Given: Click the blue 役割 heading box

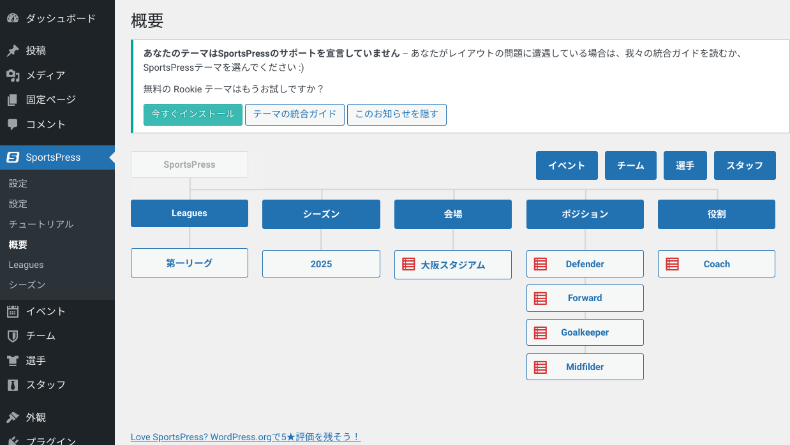Looking at the screenshot, I should pyautogui.click(x=716, y=214).
